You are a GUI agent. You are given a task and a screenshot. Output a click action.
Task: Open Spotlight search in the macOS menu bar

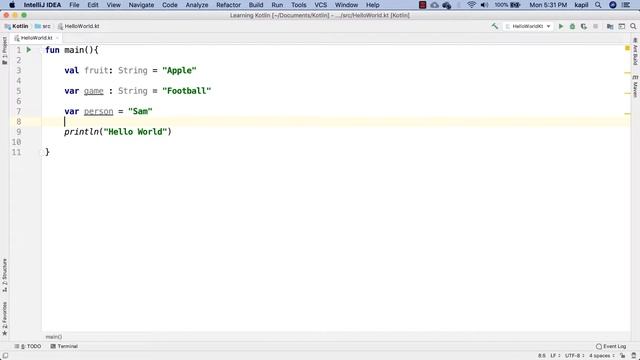(598, 5)
